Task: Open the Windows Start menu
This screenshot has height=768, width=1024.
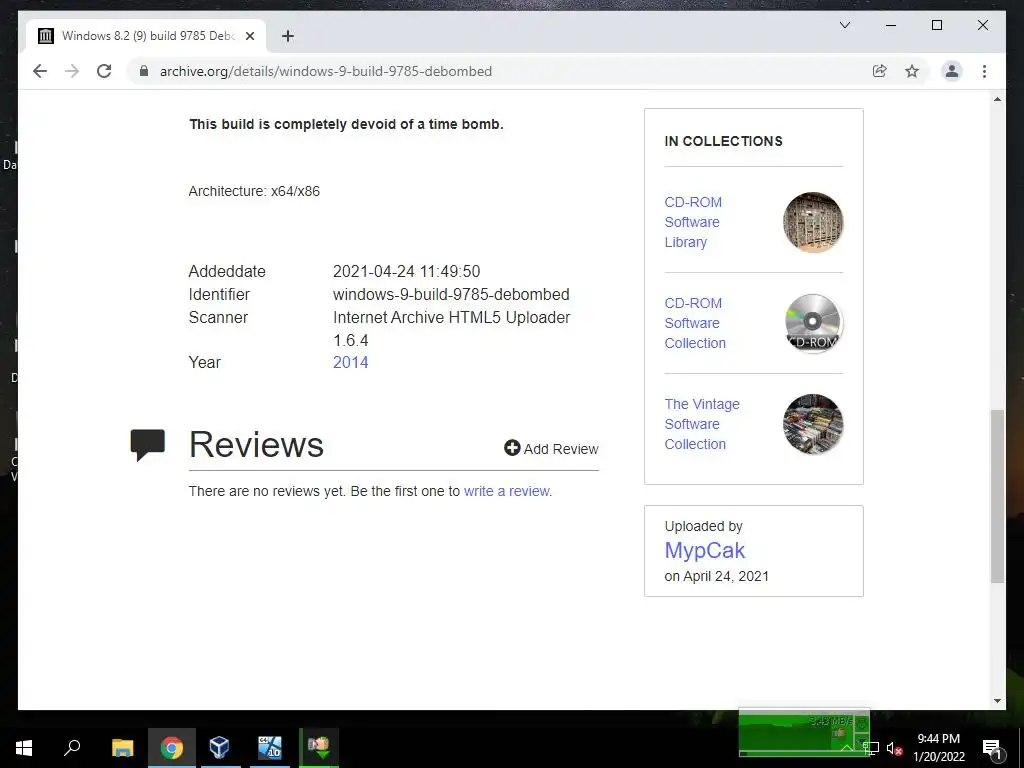Action: click(24, 748)
